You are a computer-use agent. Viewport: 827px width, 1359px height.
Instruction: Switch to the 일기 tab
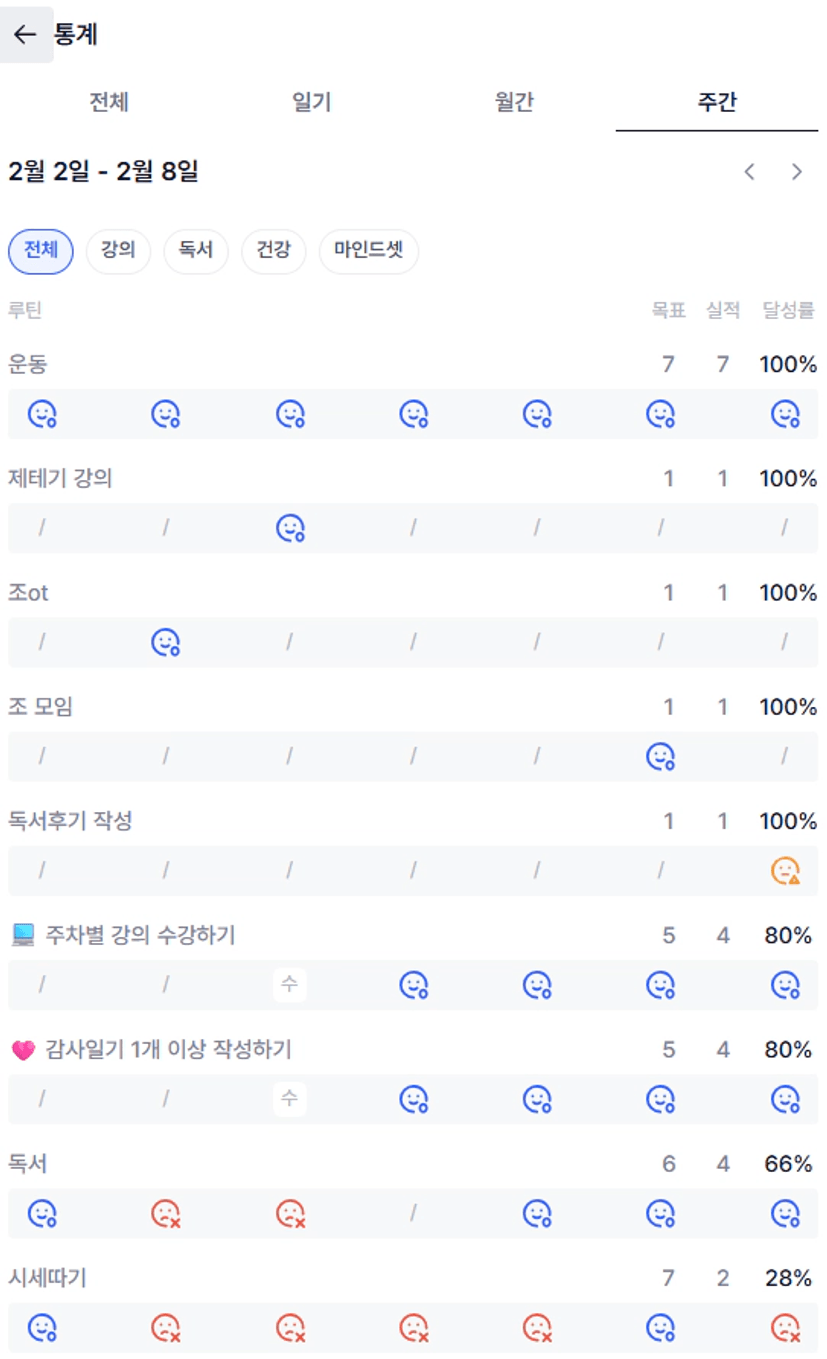point(312,102)
